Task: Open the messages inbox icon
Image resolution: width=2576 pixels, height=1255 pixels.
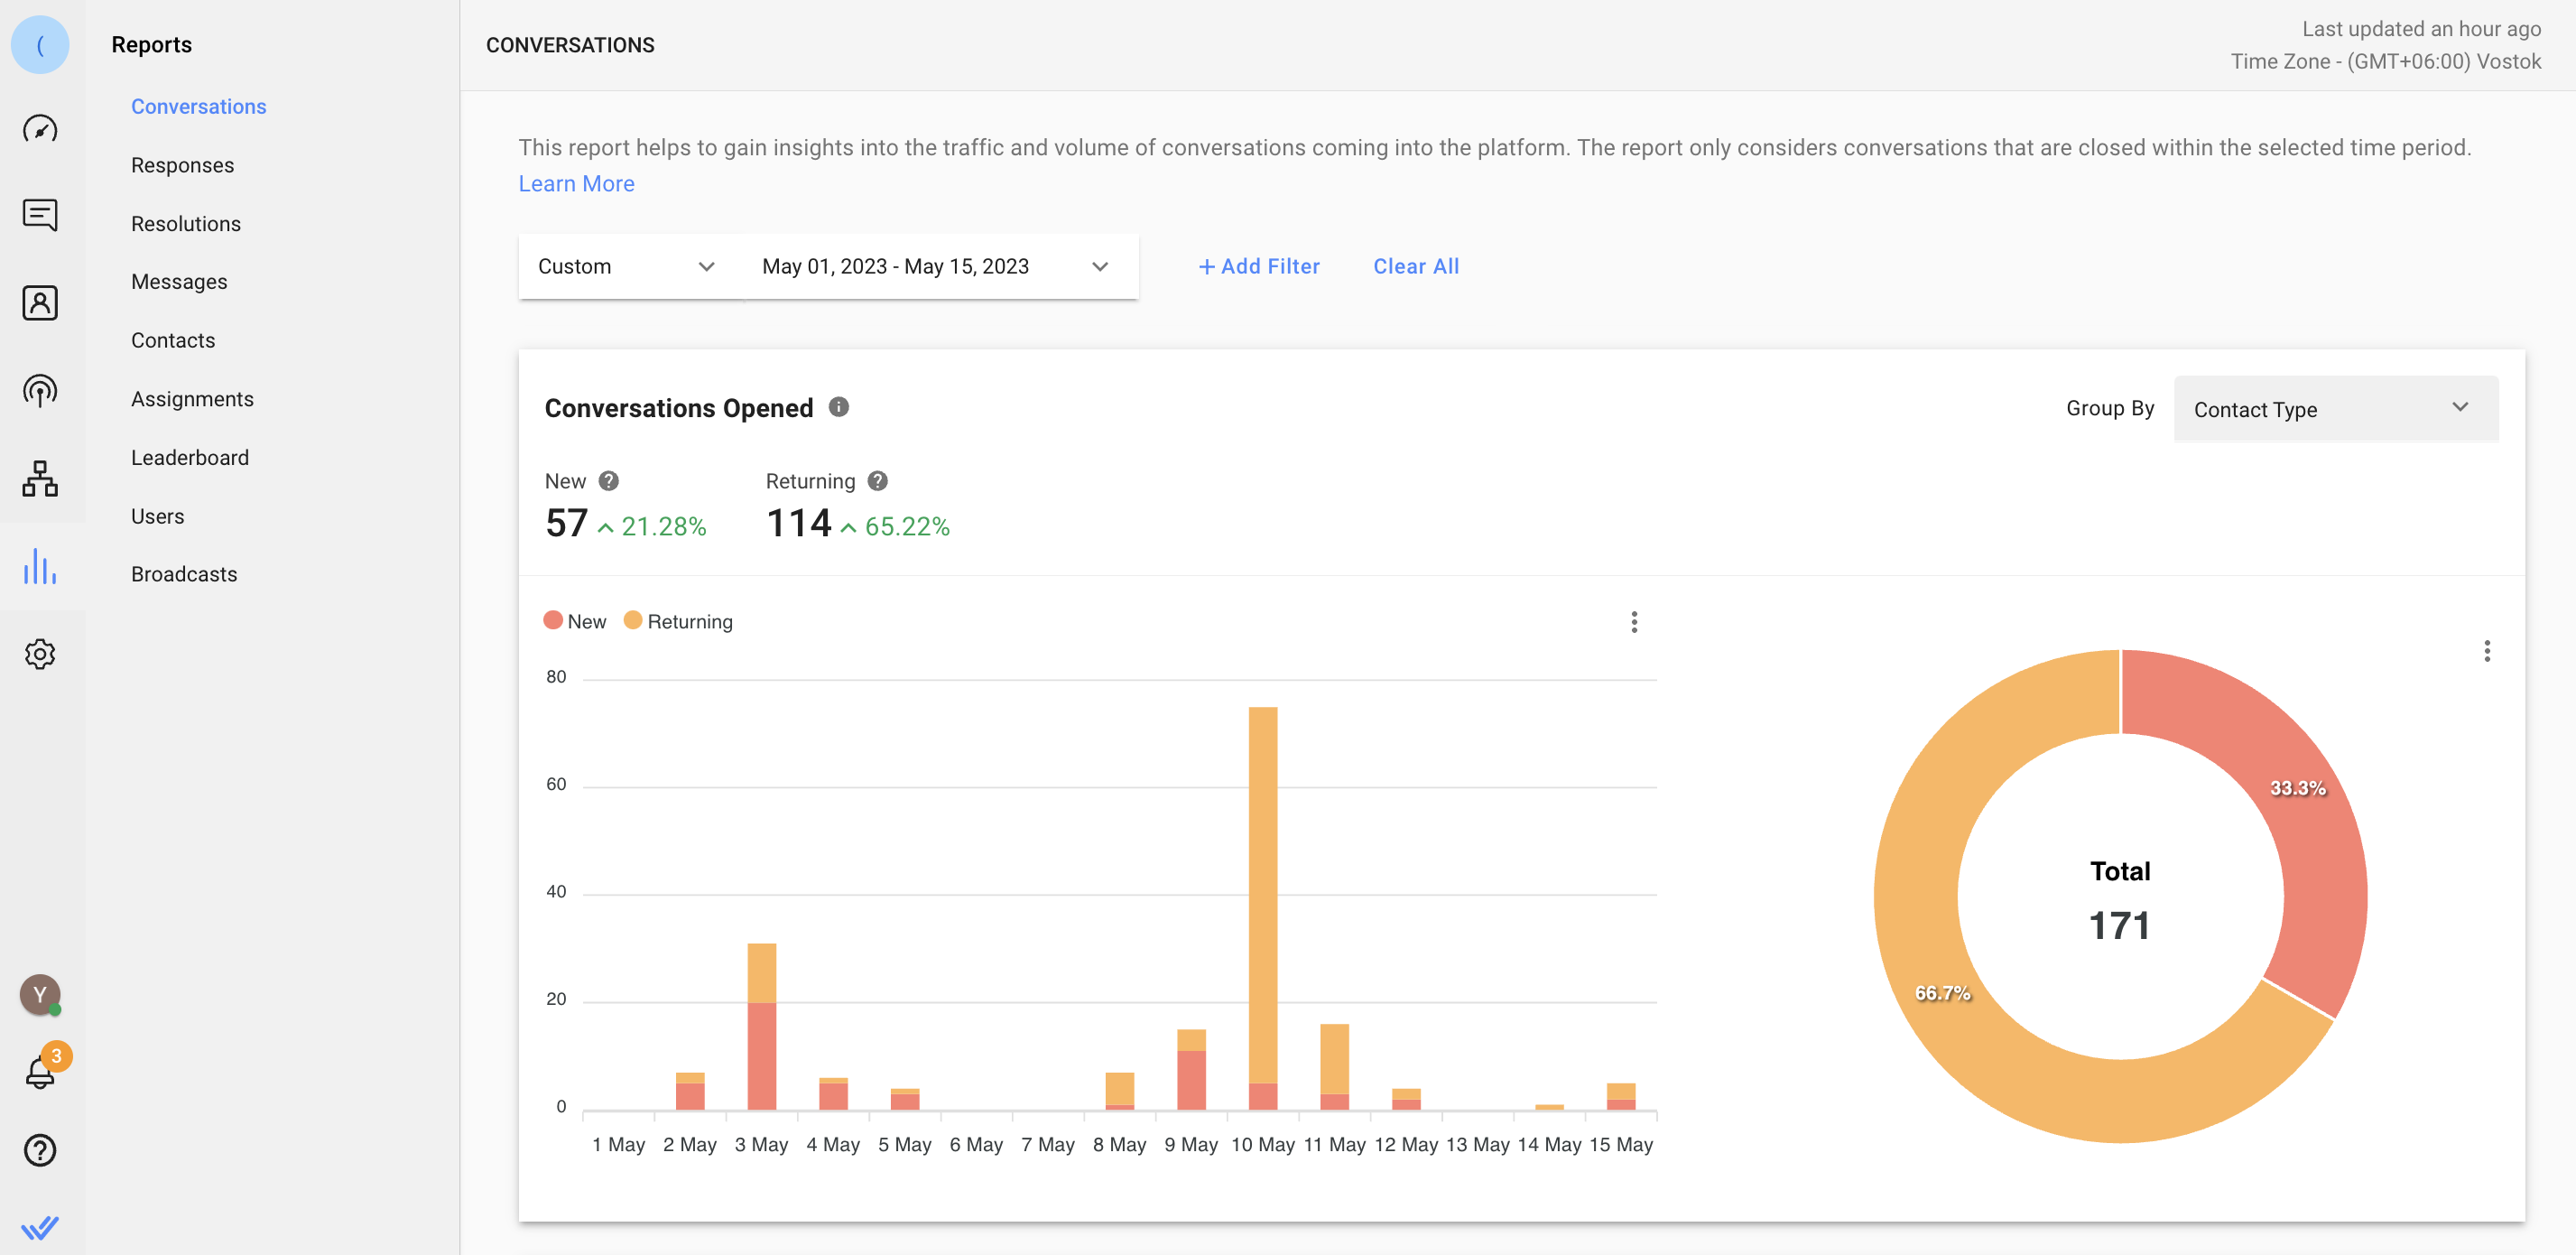Action: pos(40,215)
